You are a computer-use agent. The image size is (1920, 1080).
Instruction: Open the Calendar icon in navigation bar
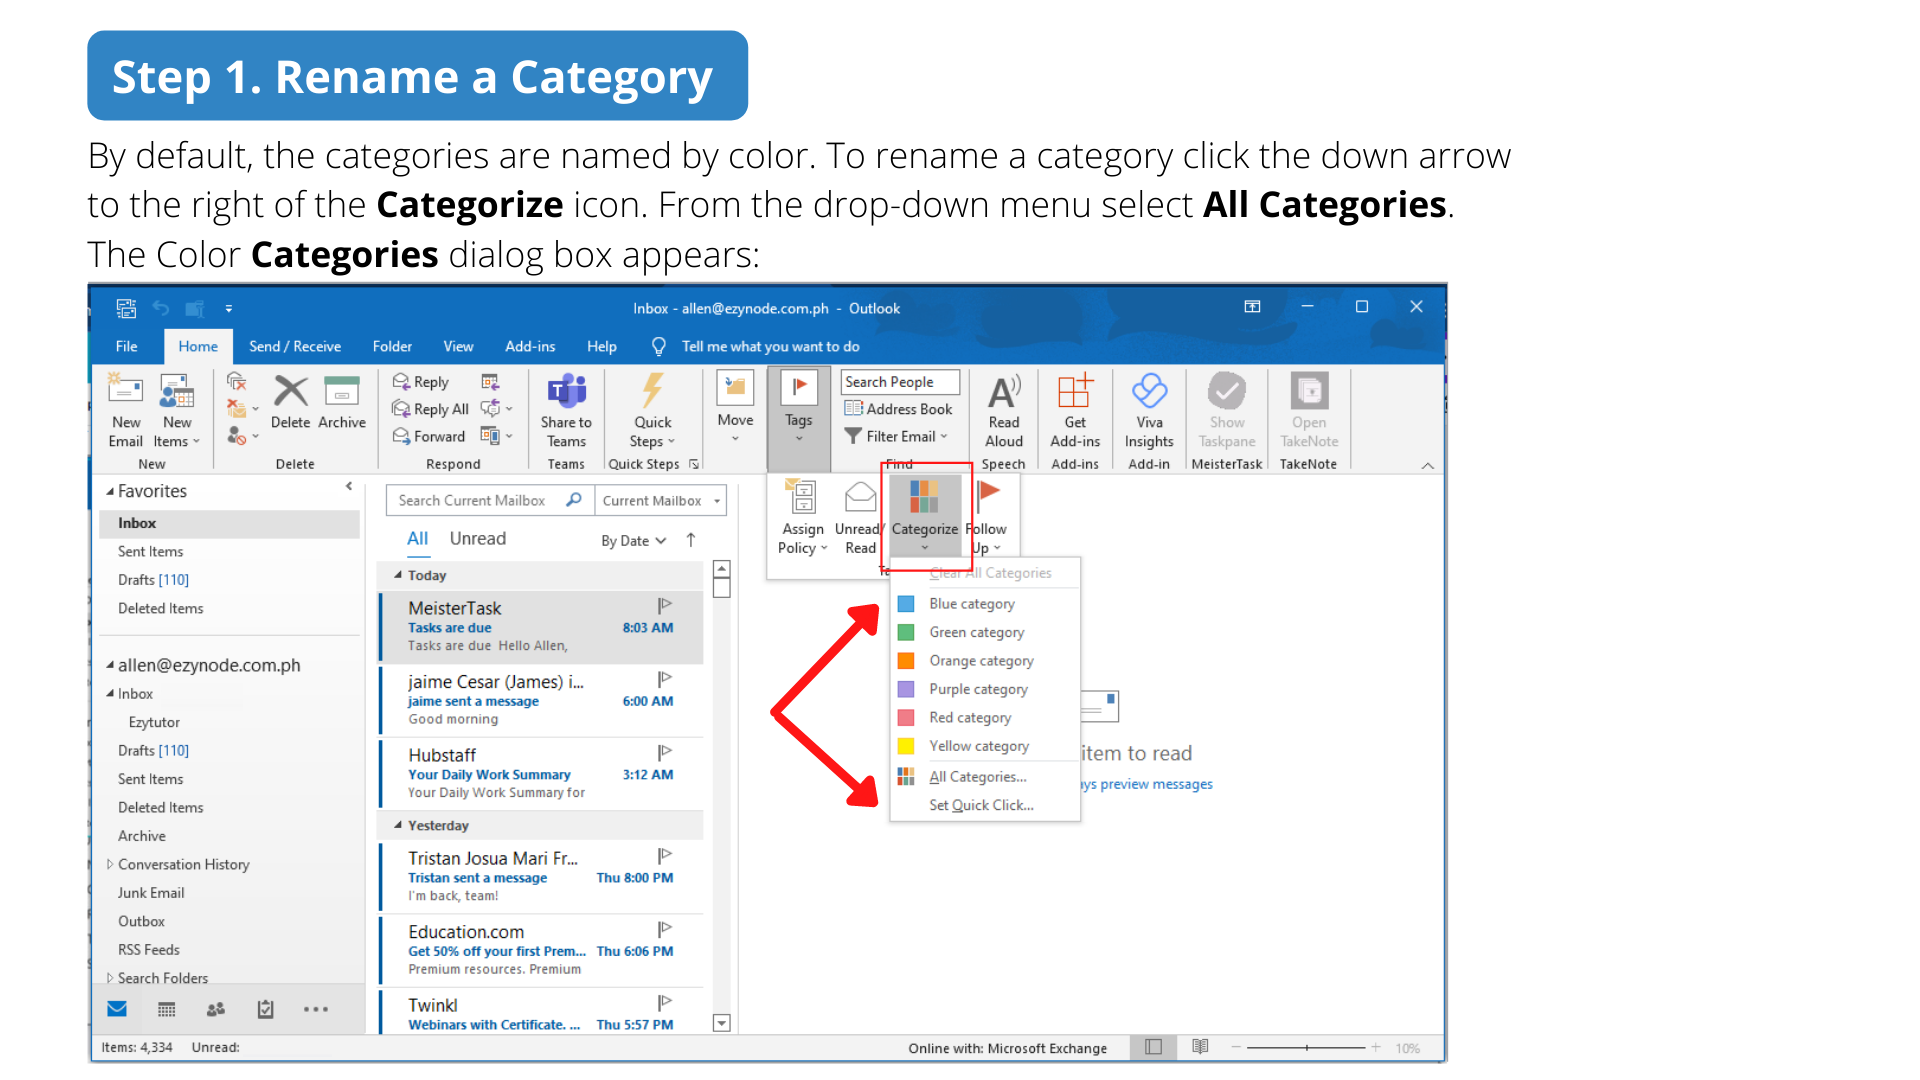(167, 1009)
